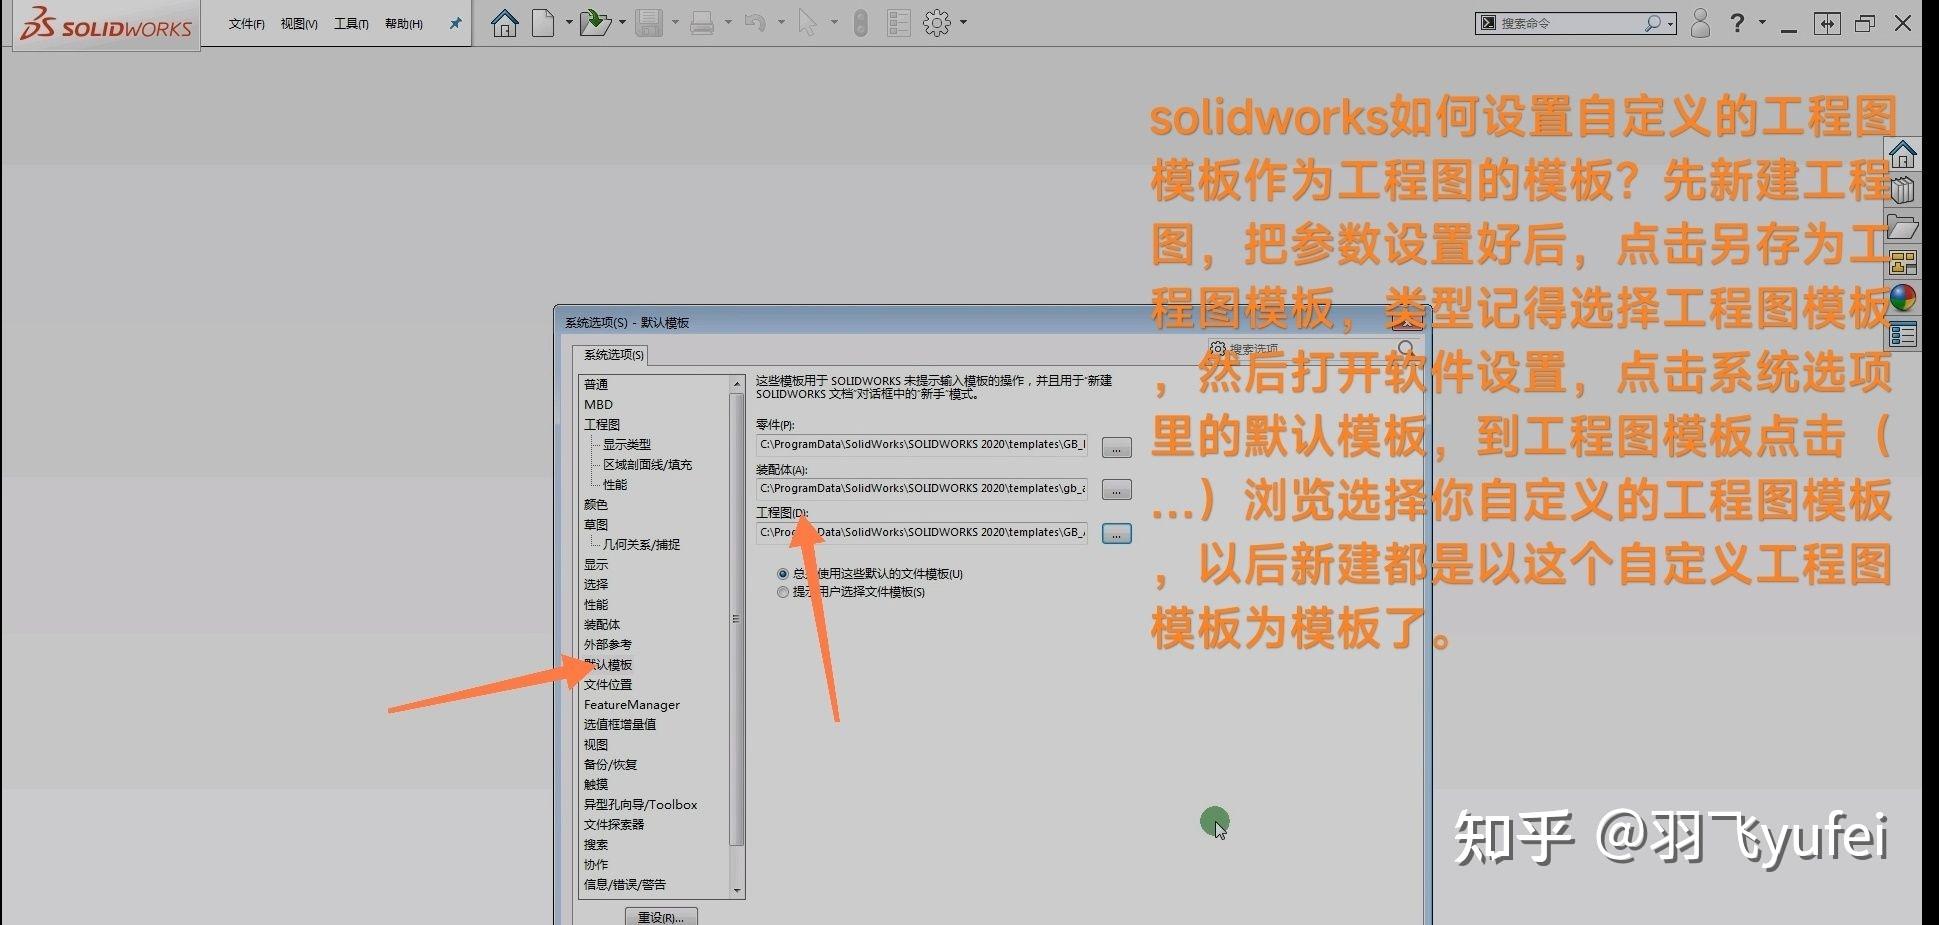Expand the search command dropdown arrow
Image resolution: width=1939 pixels, height=925 pixels.
click(1670, 23)
